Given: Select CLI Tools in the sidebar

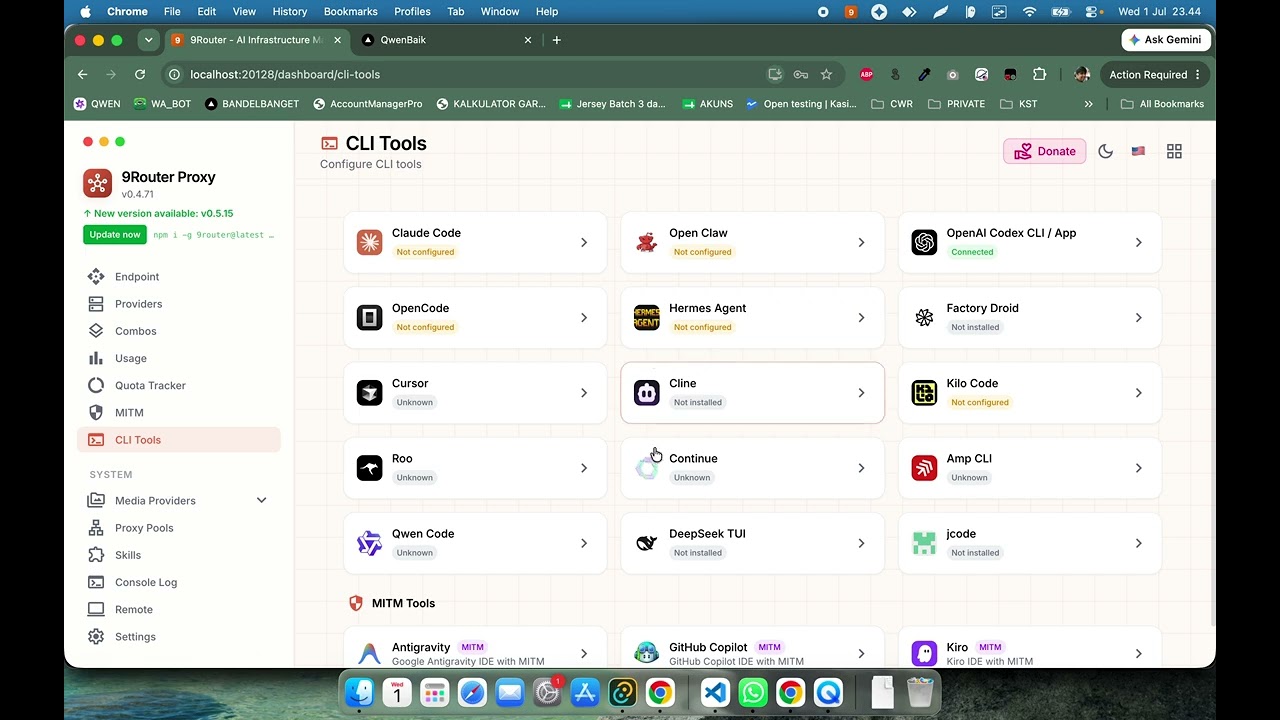Looking at the screenshot, I should pyautogui.click(x=178, y=440).
